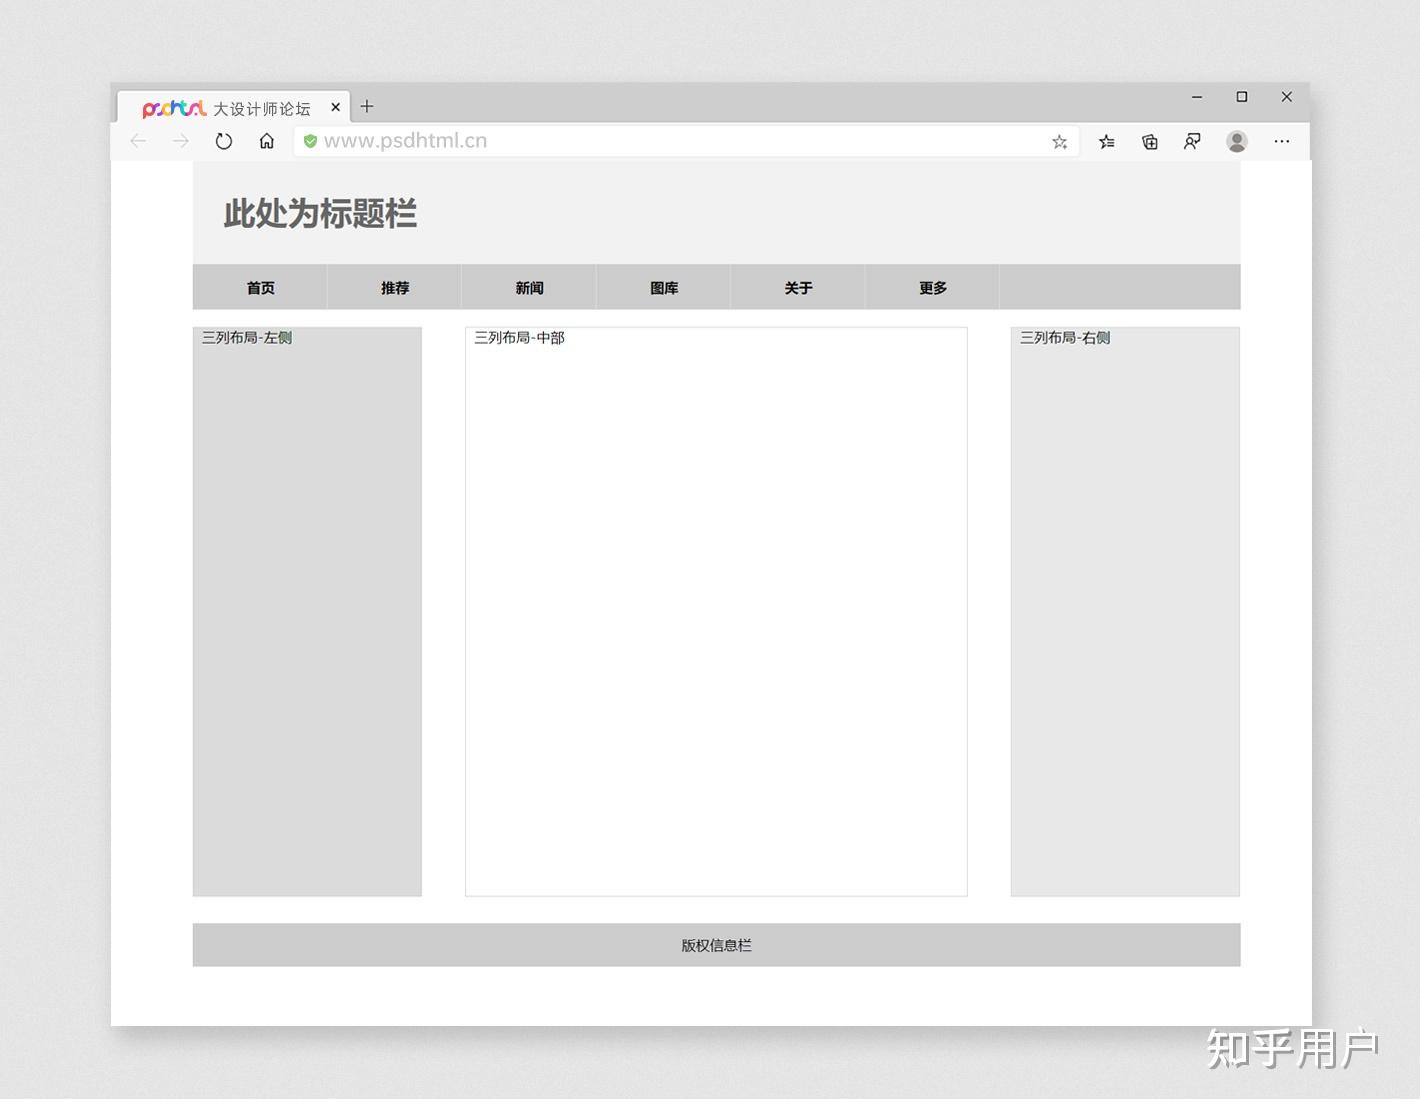The image size is (1420, 1099).
Task: Open a new tab with plus
Action: tap(367, 106)
